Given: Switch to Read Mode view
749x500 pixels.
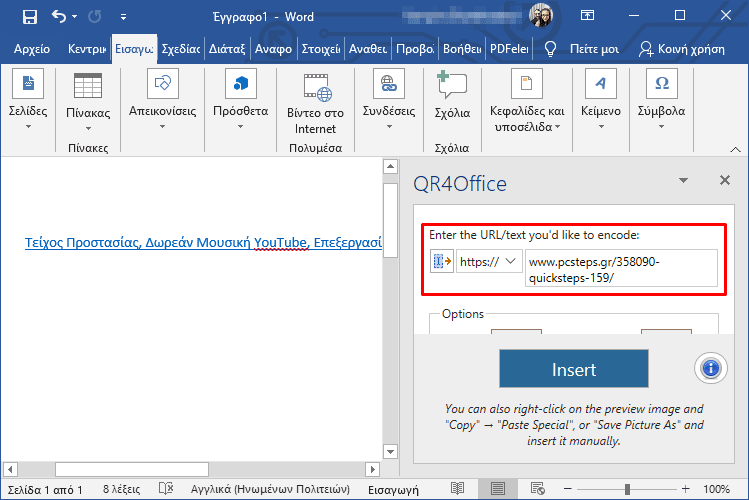Looking at the screenshot, I should pyautogui.click(x=457, y=489).
